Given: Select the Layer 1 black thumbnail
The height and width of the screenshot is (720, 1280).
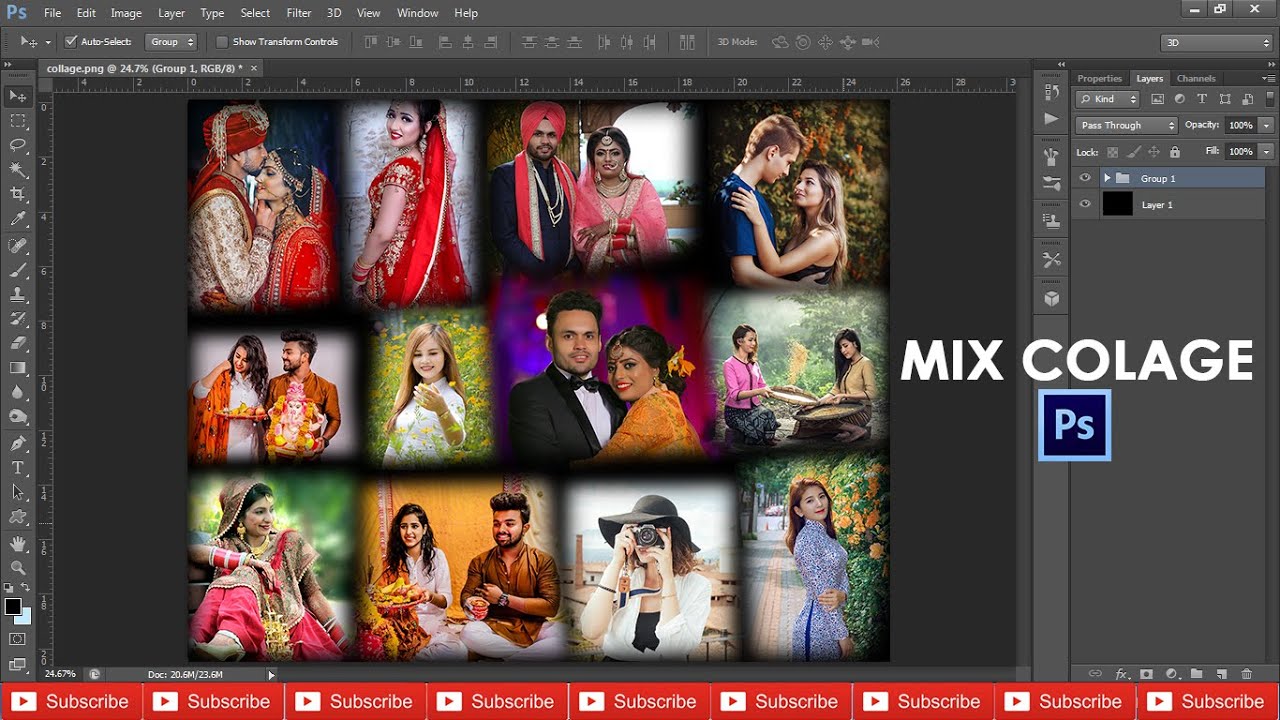Looking at the screenshot, I should pos(1117,204).
